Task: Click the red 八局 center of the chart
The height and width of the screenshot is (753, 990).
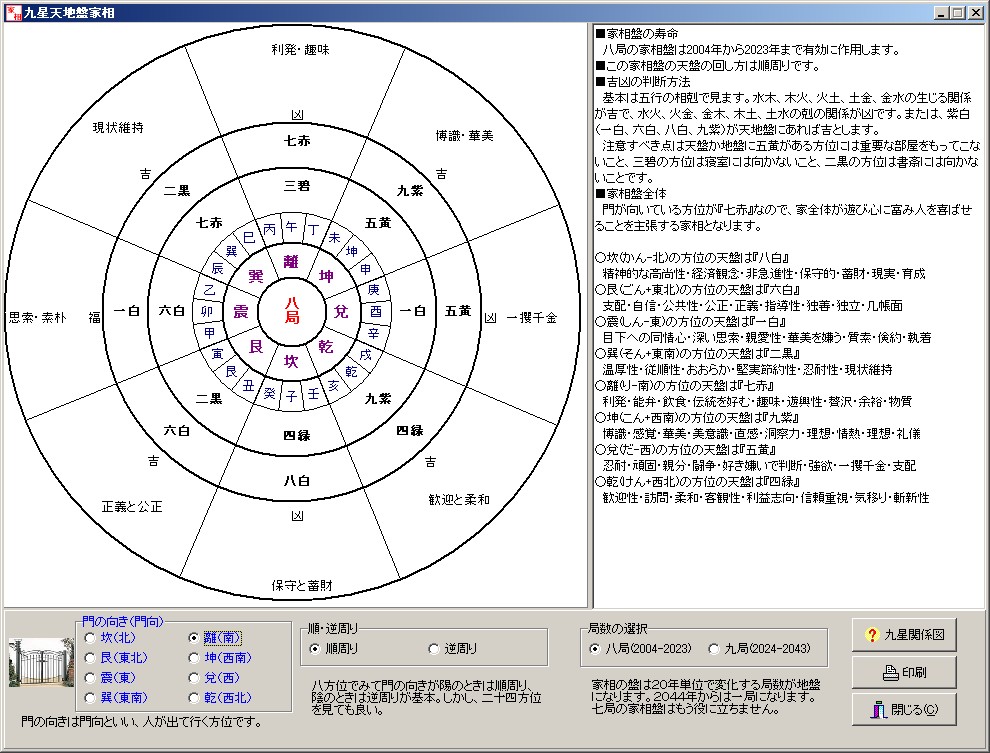Action: click(x=291, y=311)
